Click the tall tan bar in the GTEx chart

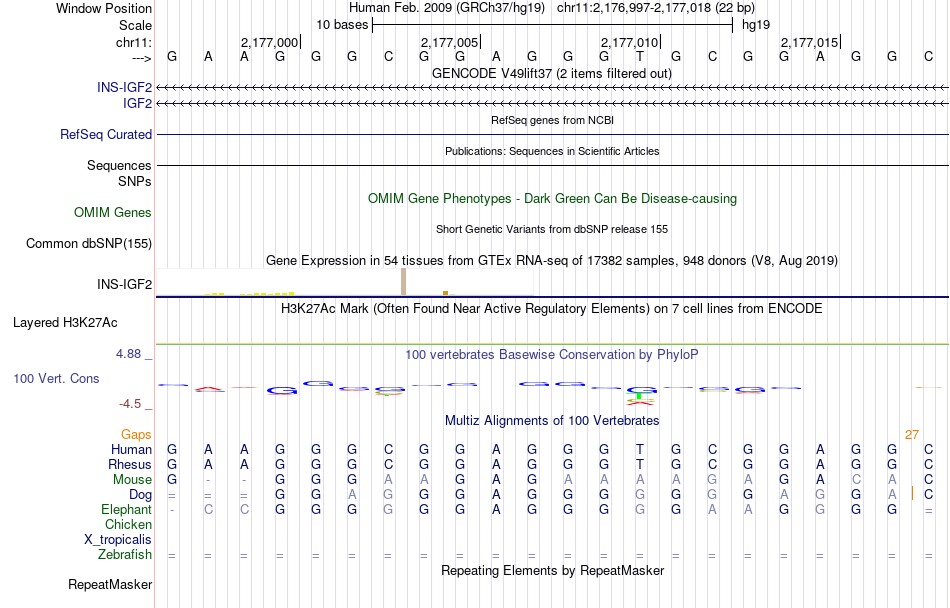coord(404,282)
